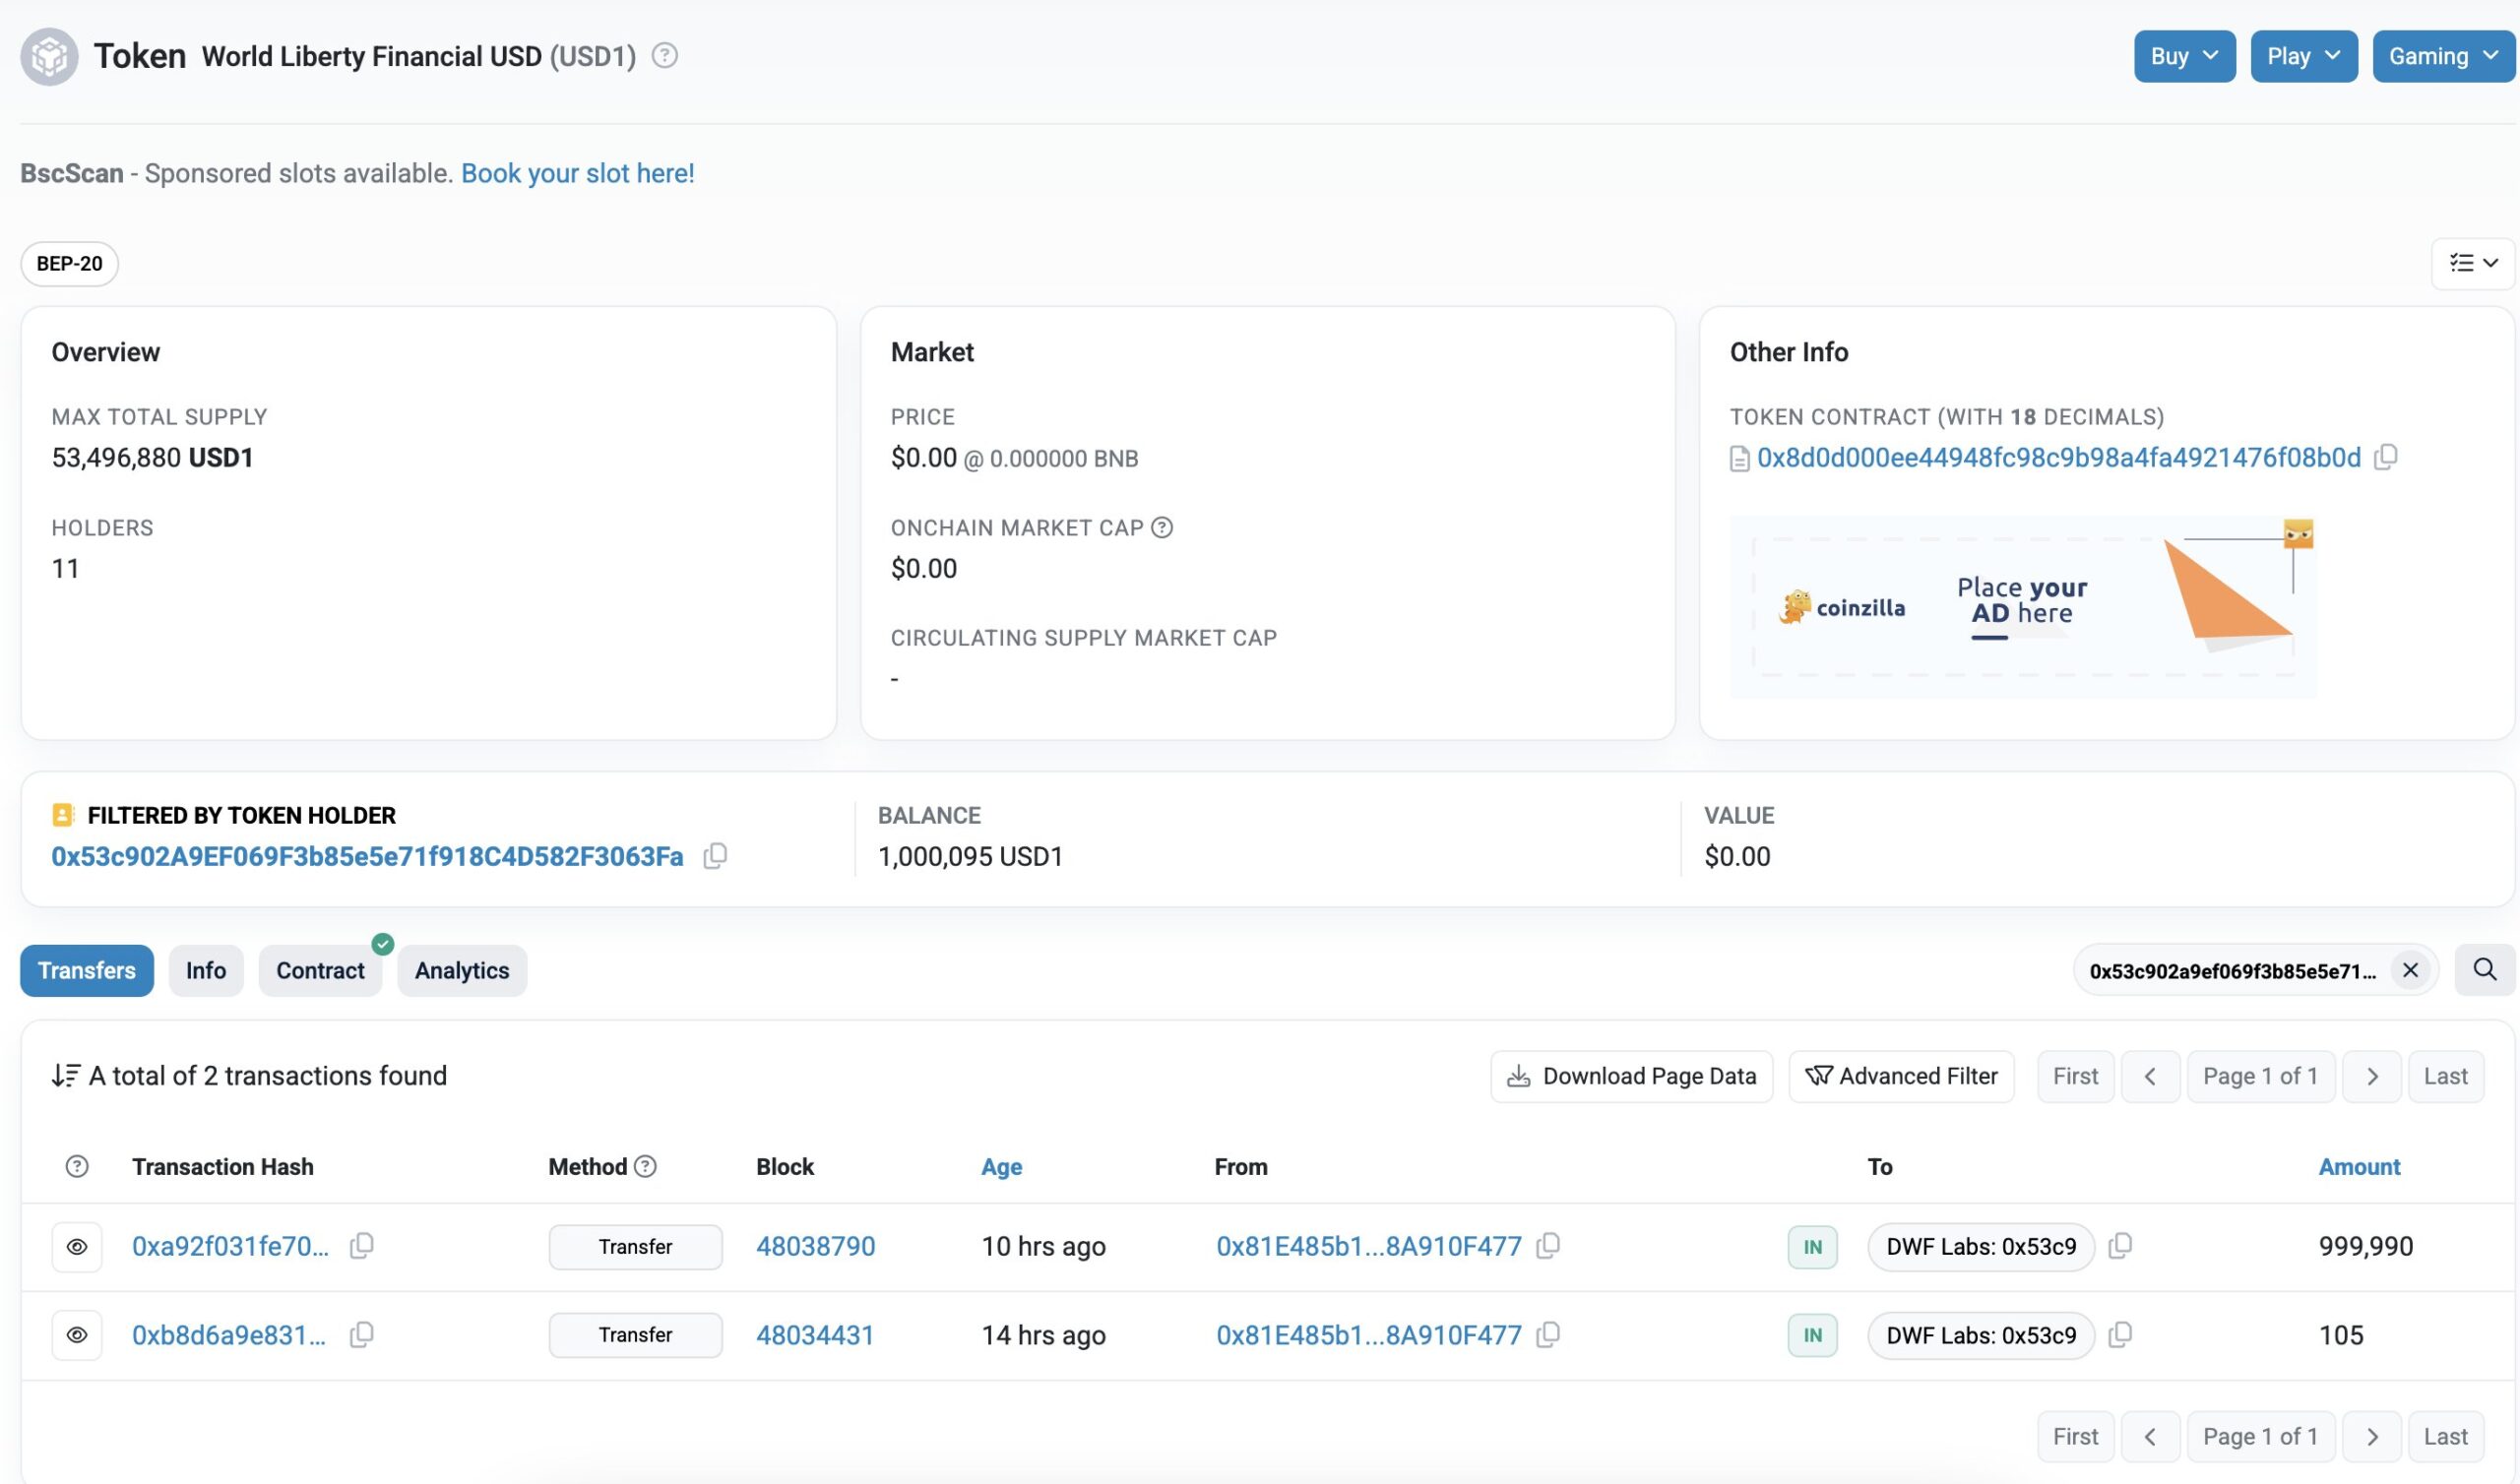Go to next page in top pagination

pos(2371,1076)
